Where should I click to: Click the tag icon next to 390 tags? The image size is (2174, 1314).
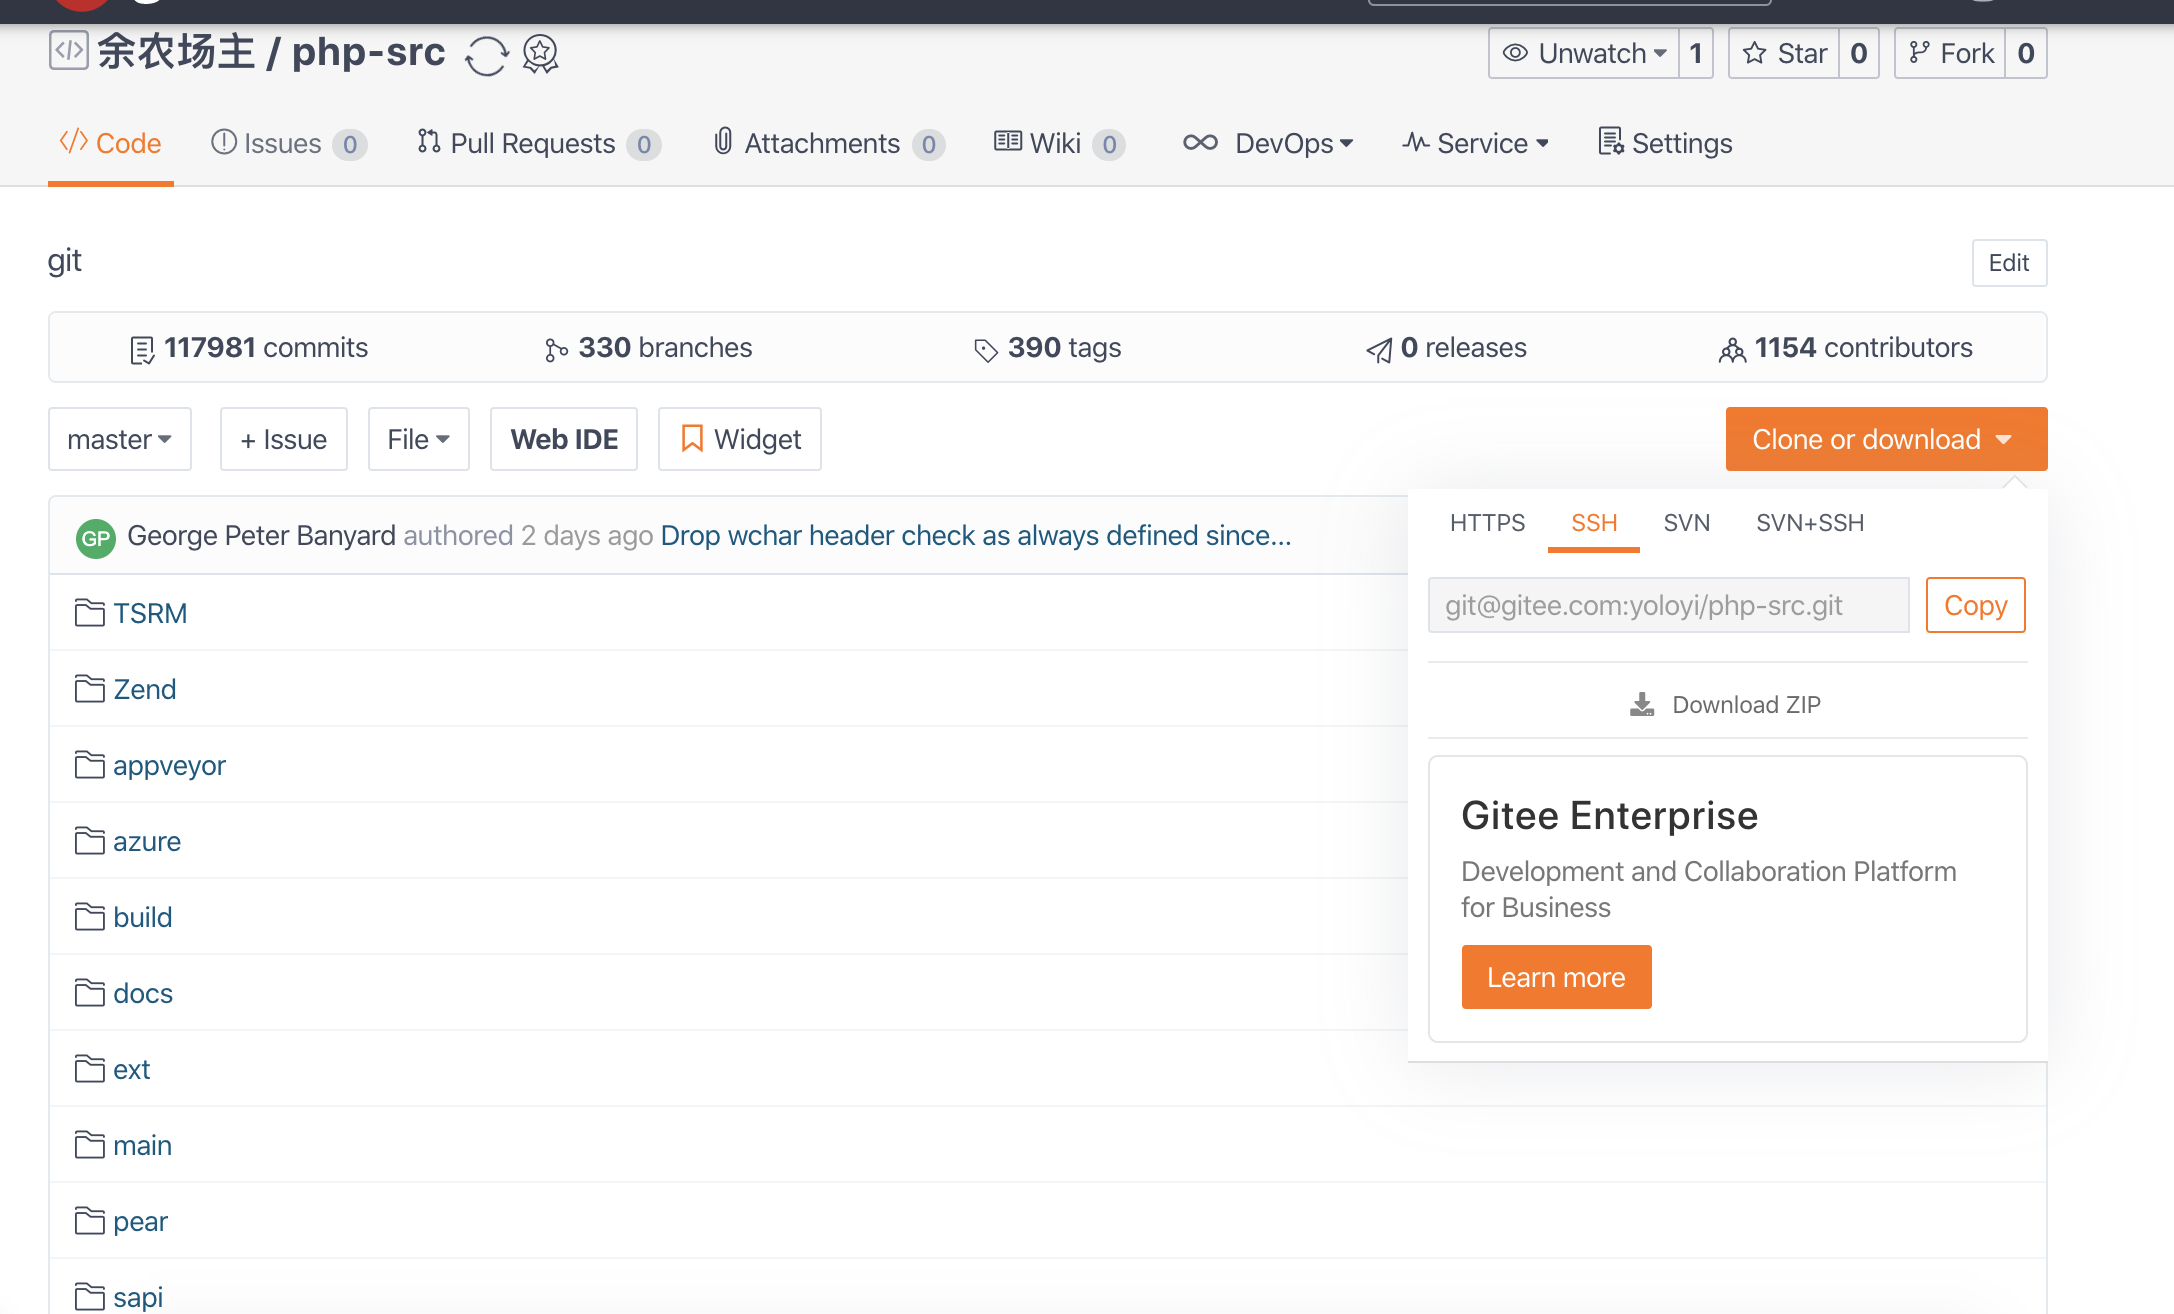click(986, 350)
